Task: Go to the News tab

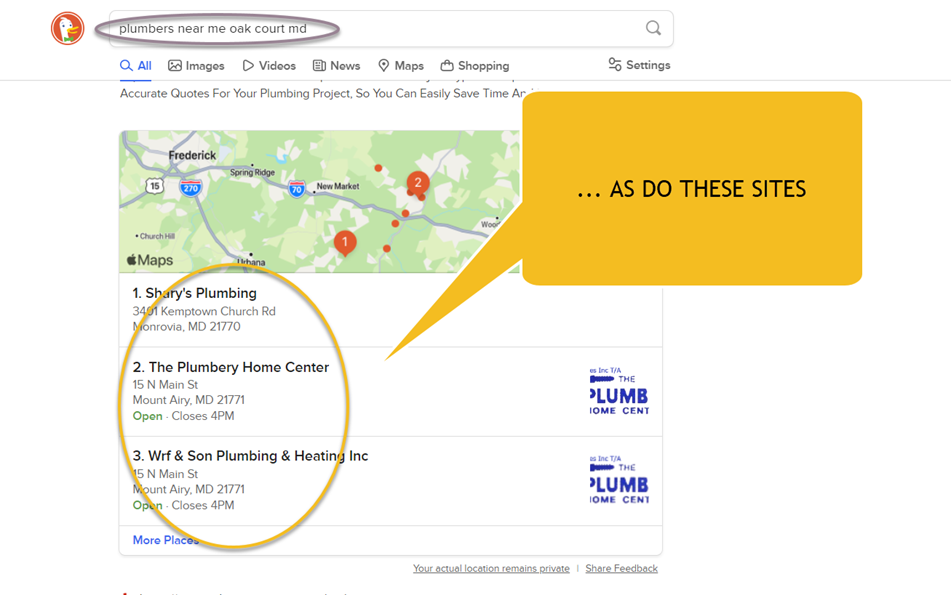Action: 336,66
